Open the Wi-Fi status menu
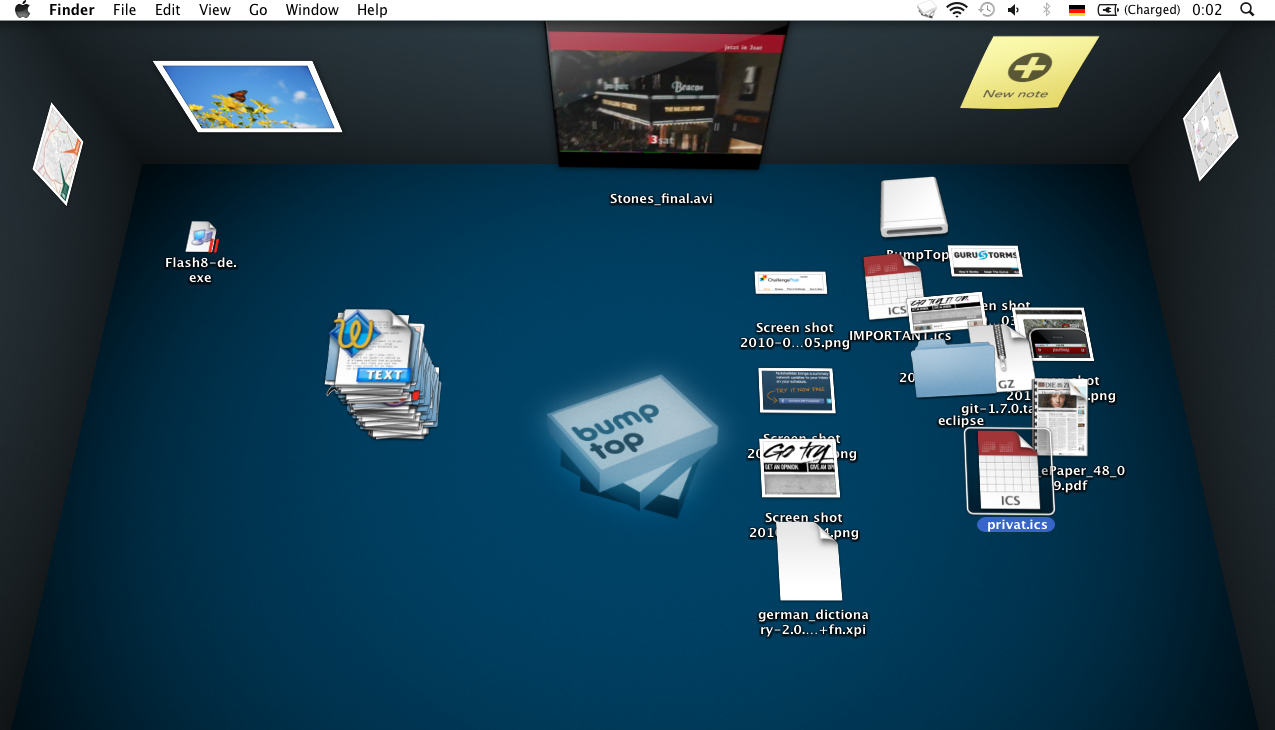Viewport: 1275px width, 730px height. [x=957, y=10]
